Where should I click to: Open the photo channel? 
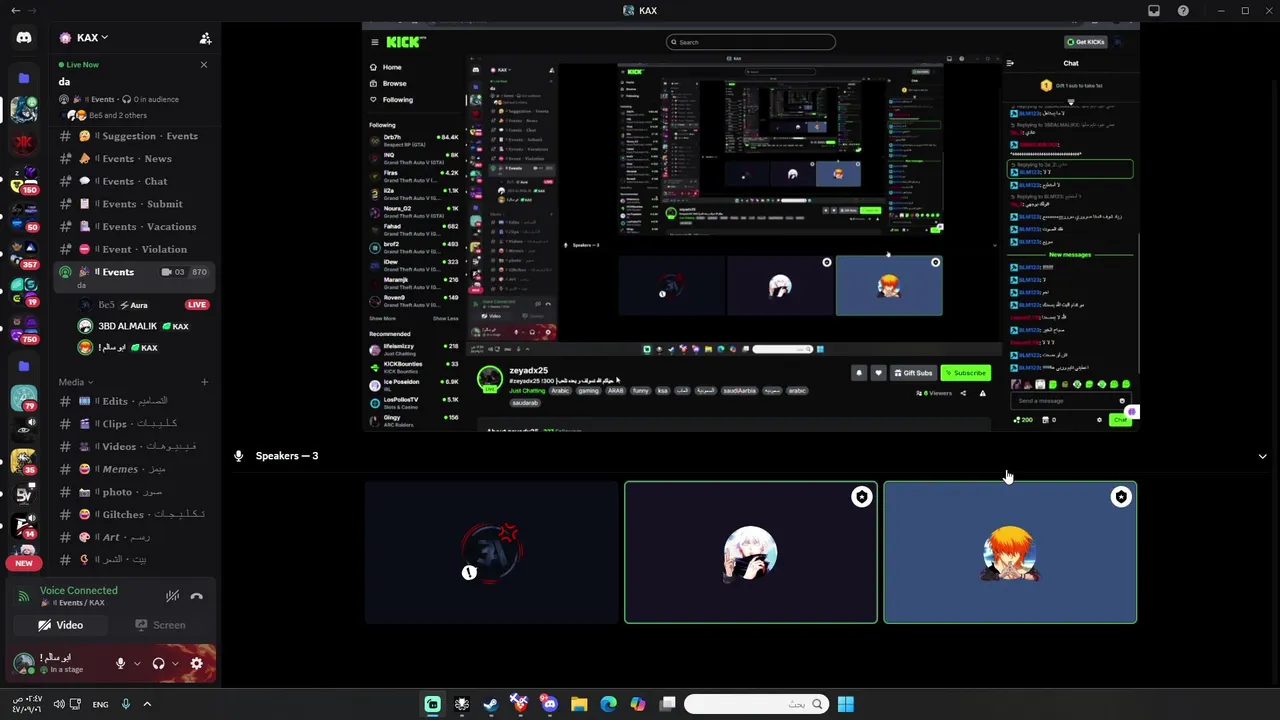tap(133, 492)
